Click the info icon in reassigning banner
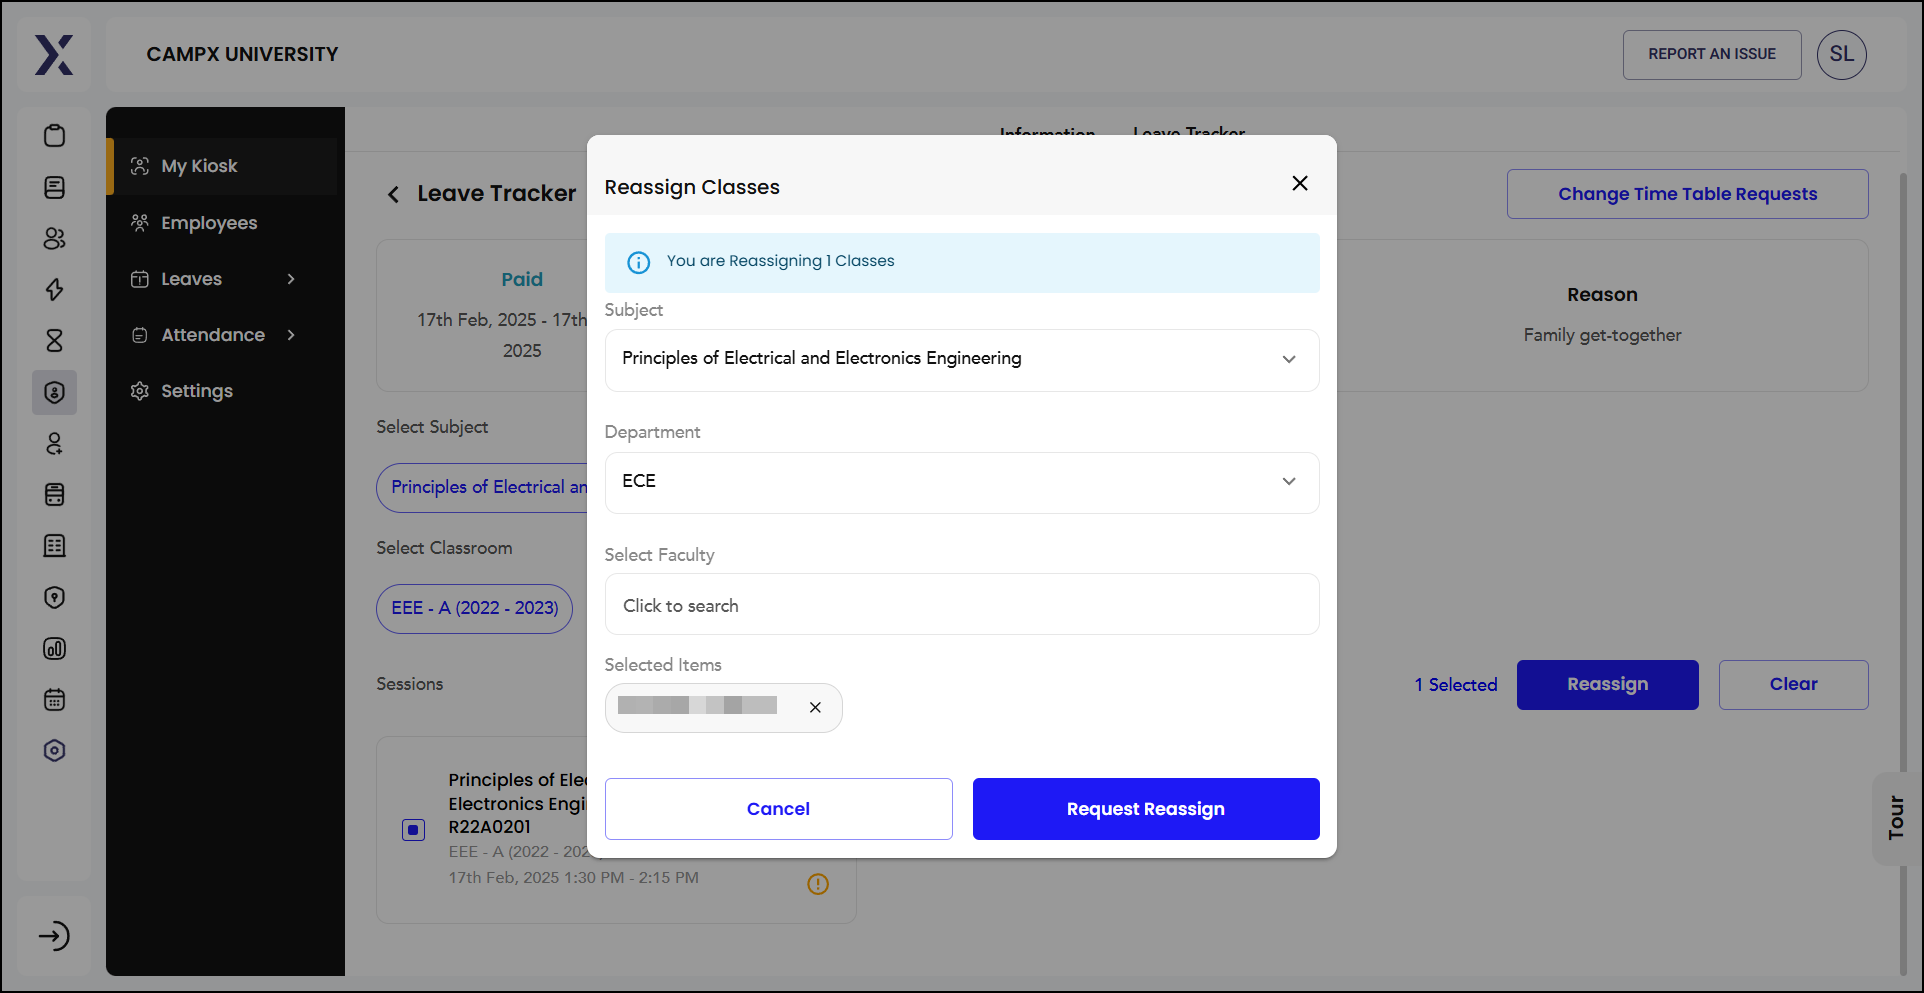Viewport: 1924px width, 993px height. pos(638,262)
